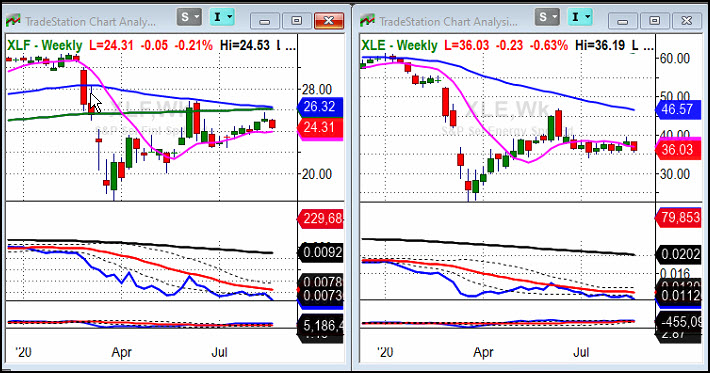Click the Apr label on XLF time axis
The image size is (710, 373).
coord(122,352)
